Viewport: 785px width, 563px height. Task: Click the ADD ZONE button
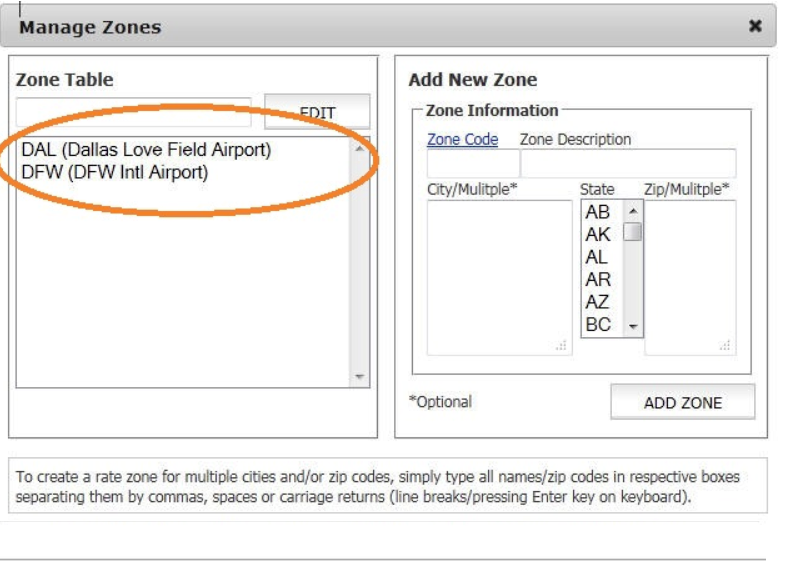(682, 402)
